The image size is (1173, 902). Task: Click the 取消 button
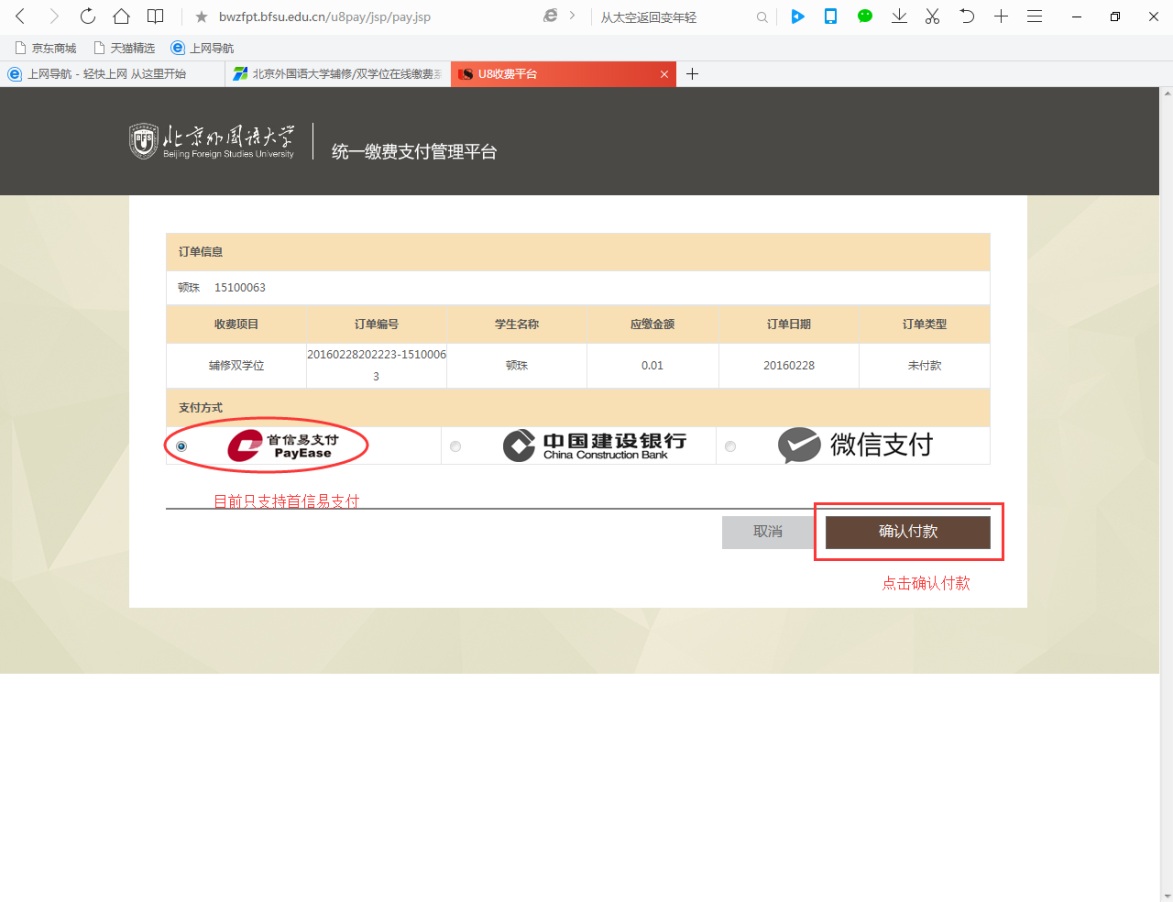pos(767,532)
